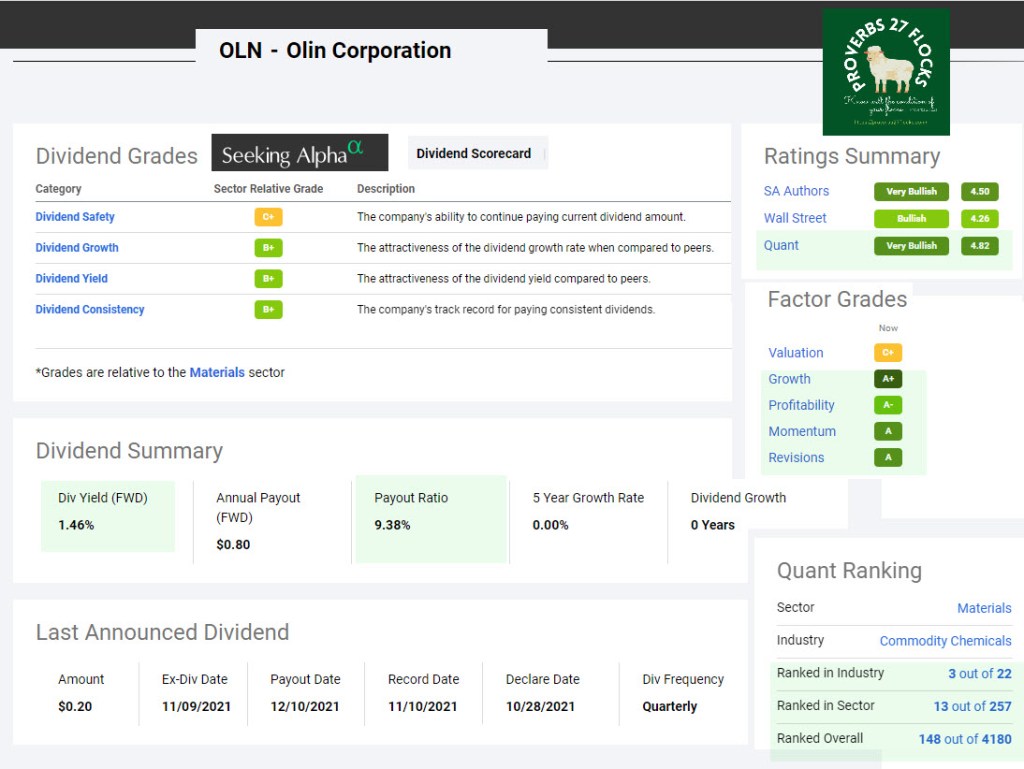The height and width of the screenshot is (769, 1024).
Task: Open the Momentum factor grade link
Action: point(802,431)
